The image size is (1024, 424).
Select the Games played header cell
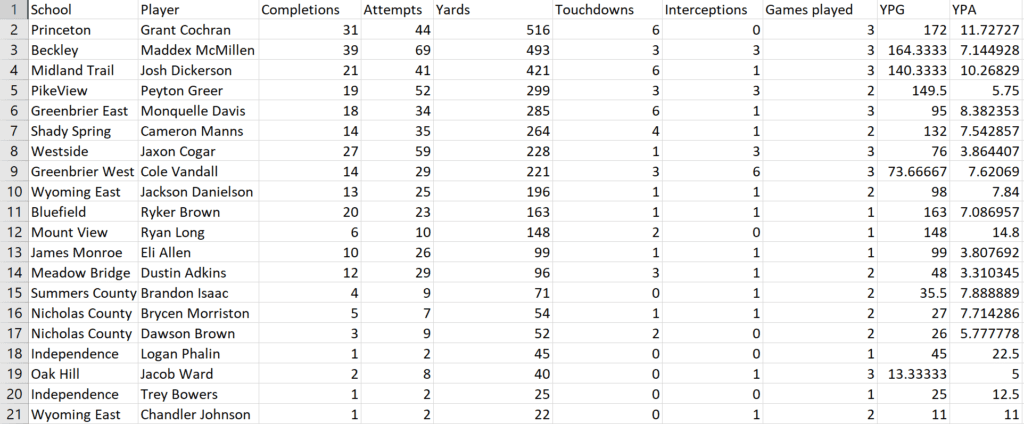(x=809, y=10)
